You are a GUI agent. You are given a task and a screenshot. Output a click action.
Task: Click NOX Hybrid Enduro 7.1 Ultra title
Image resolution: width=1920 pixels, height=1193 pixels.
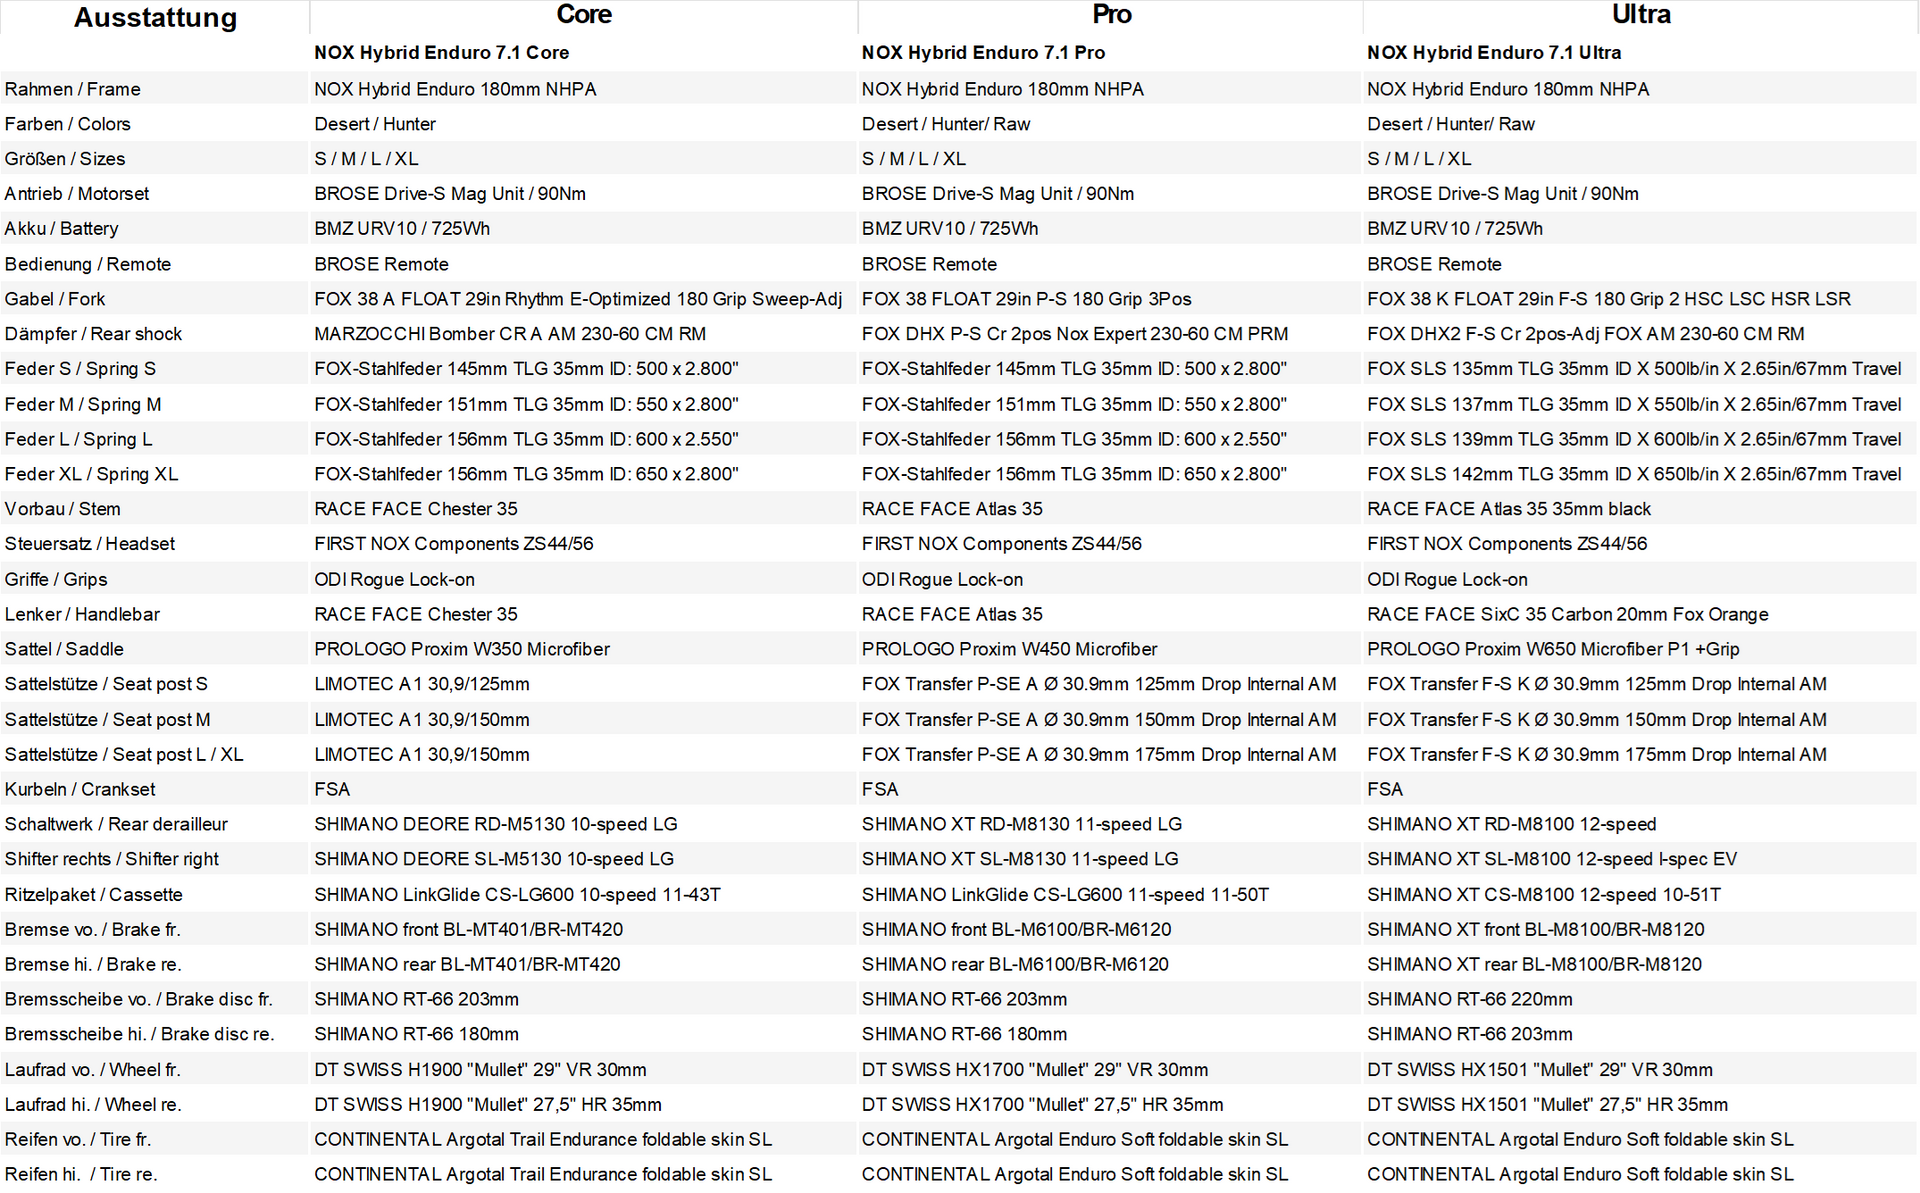pos(1494,53)
